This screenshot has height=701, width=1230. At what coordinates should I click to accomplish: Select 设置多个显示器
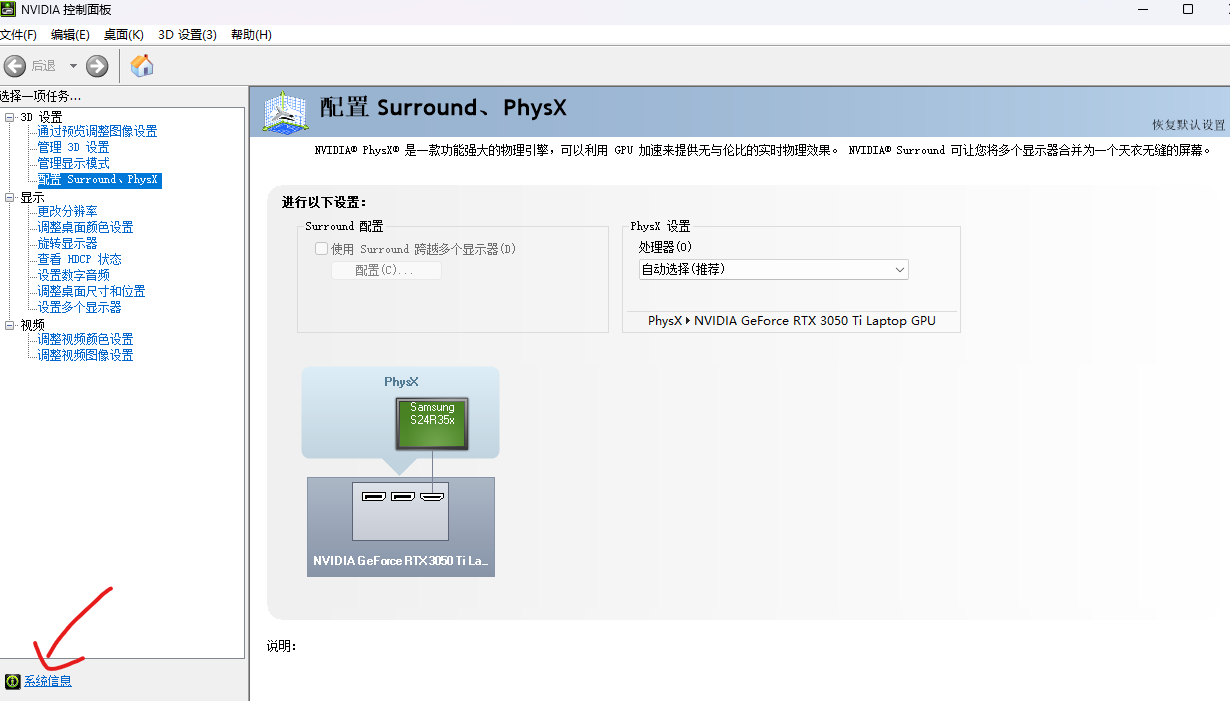(79, 307)
